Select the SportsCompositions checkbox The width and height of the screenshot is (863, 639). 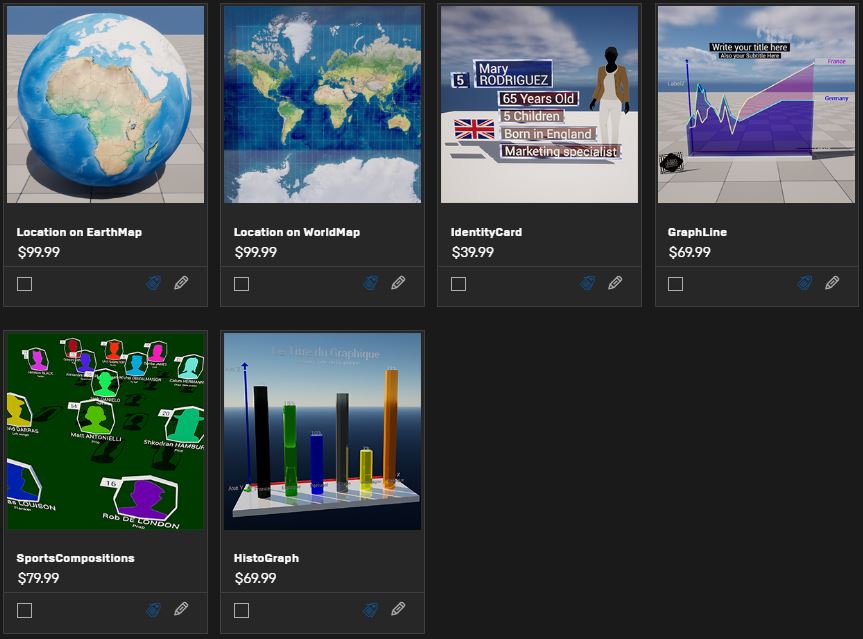[x=25, y=610]
